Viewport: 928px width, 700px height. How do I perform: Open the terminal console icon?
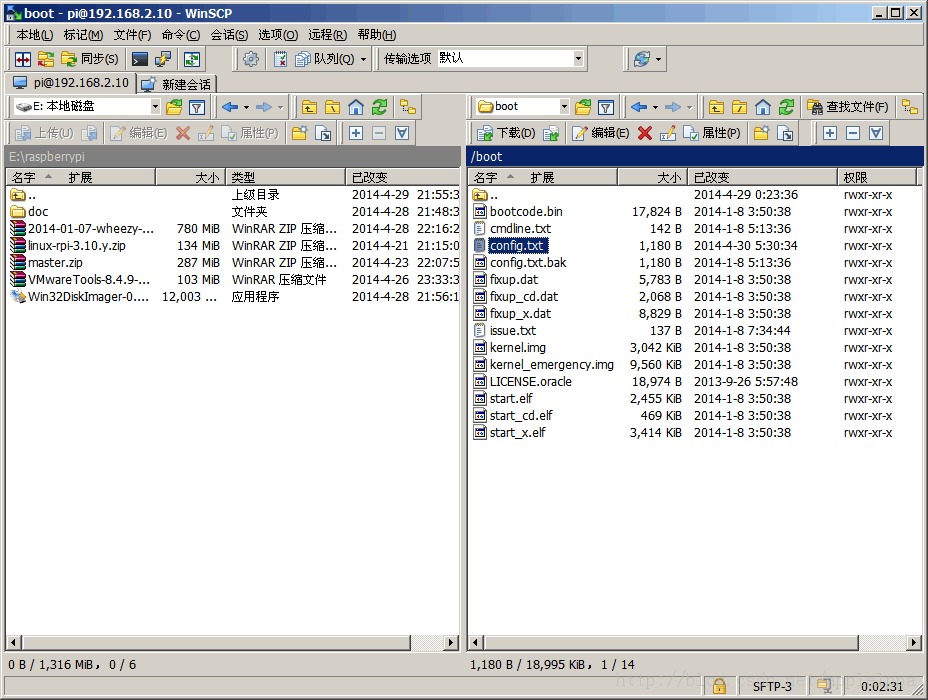click(140, 59)
